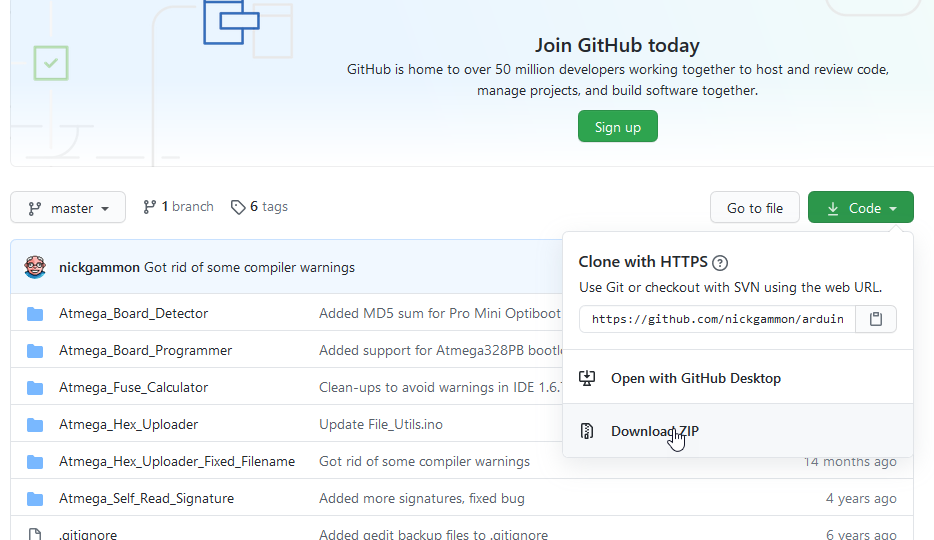View the 1 branch link

(x=178, y=207)
